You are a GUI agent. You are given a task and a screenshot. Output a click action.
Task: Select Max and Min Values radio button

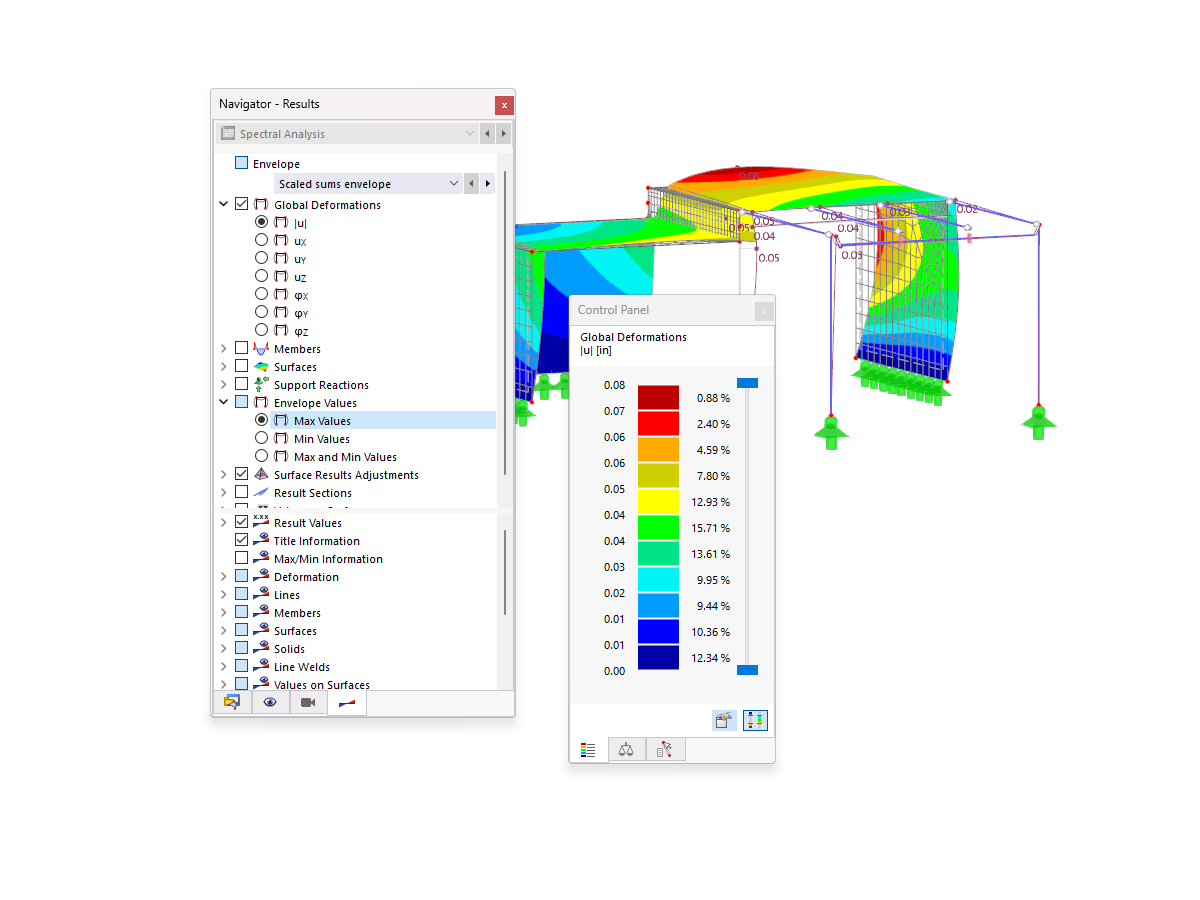pos(261,456)
